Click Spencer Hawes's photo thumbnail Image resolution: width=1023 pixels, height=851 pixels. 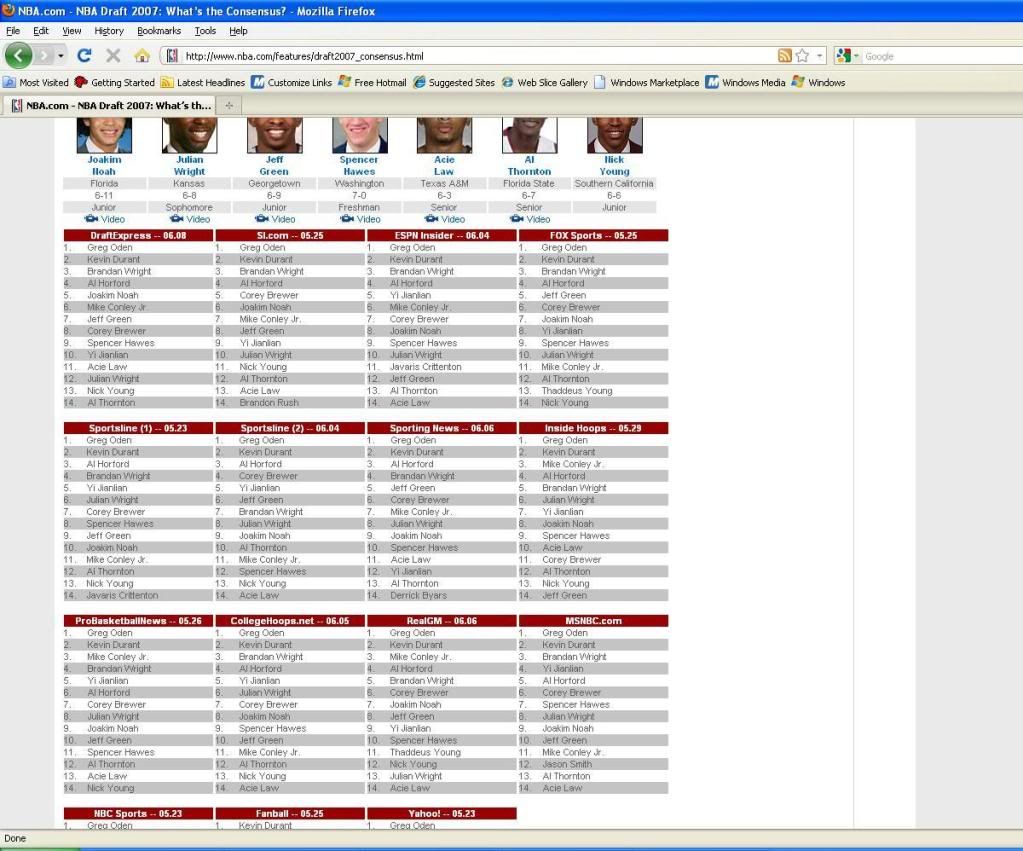coord(359,135)
